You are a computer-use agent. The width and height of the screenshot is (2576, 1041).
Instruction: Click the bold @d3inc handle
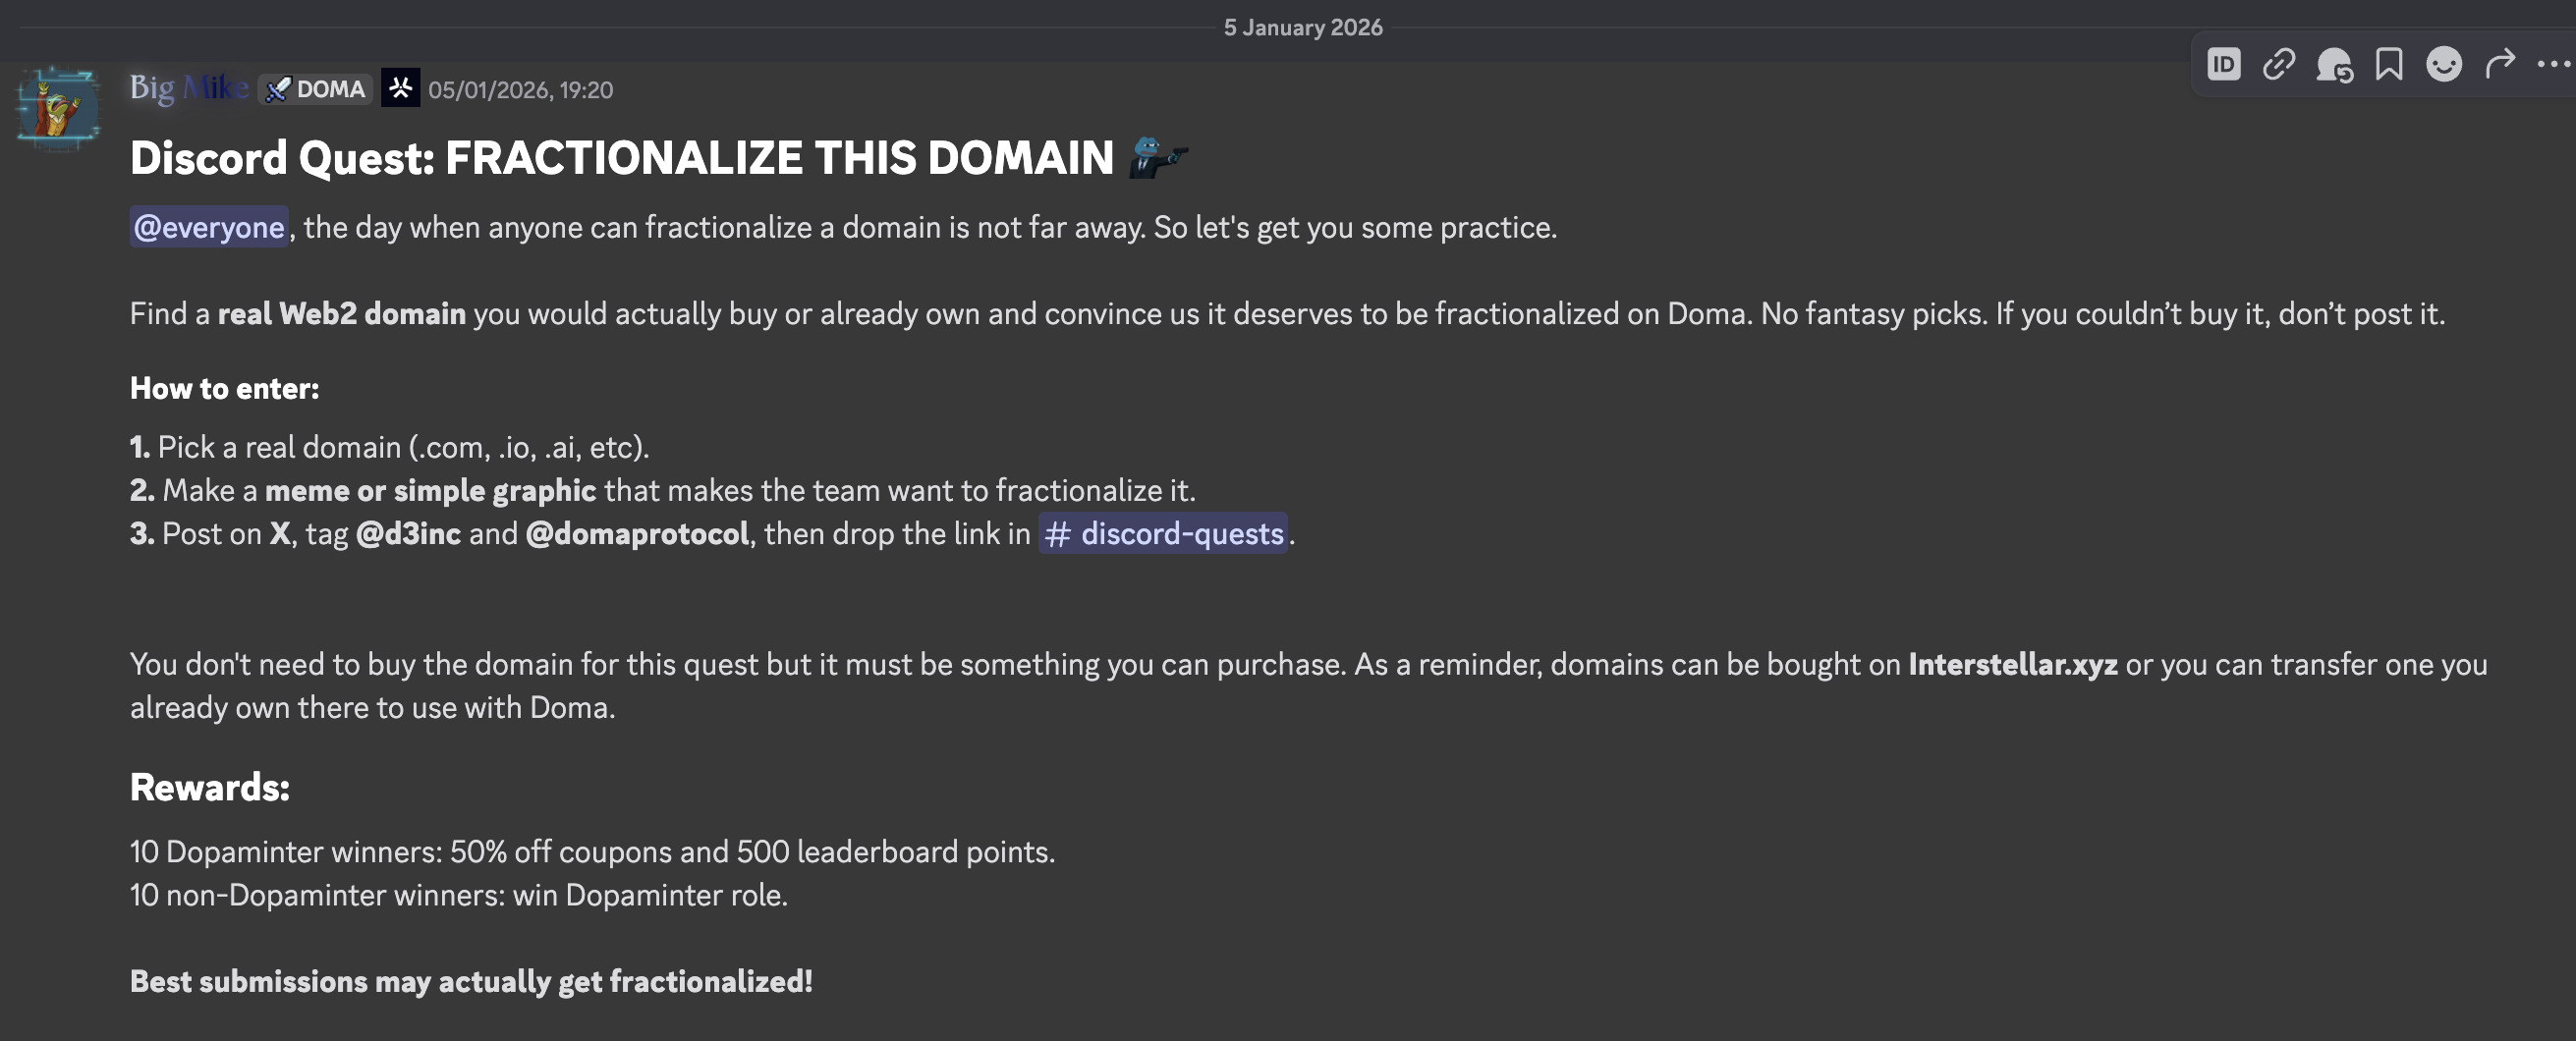[x=408, y=533]
